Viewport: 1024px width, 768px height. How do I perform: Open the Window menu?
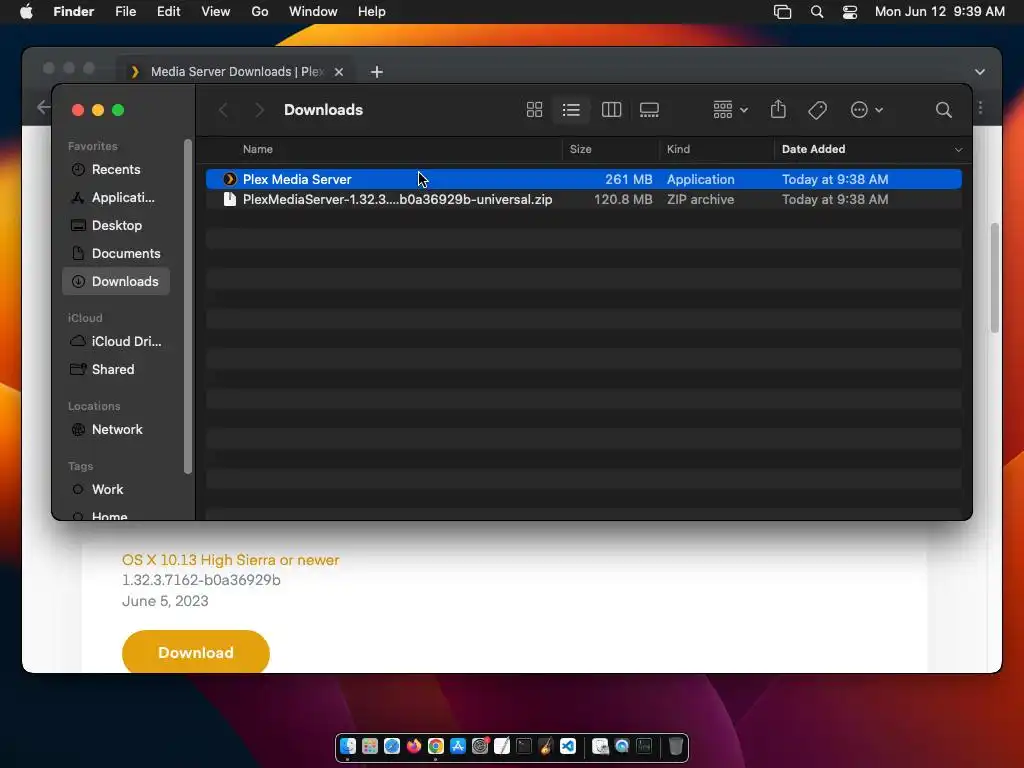(313, 12)
